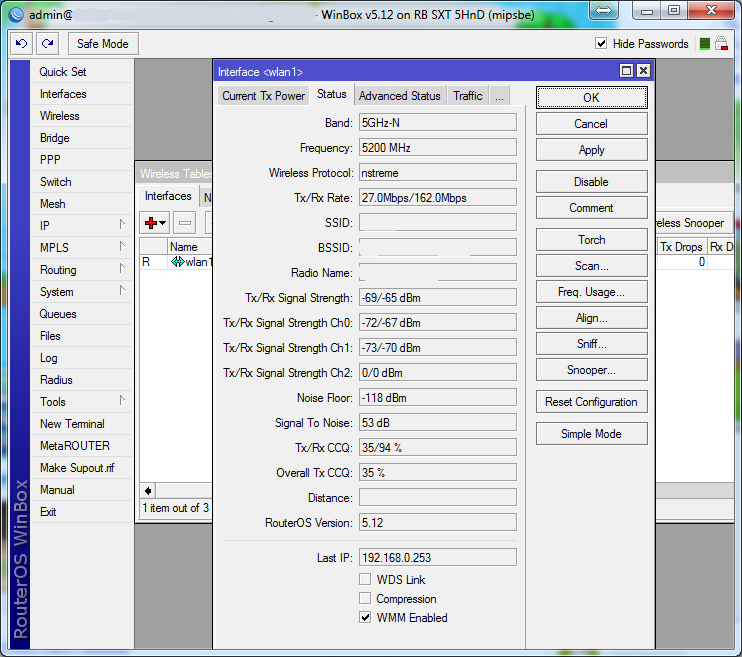Switch to Simple Mode
742x657 pixels.
pos(592,434)
